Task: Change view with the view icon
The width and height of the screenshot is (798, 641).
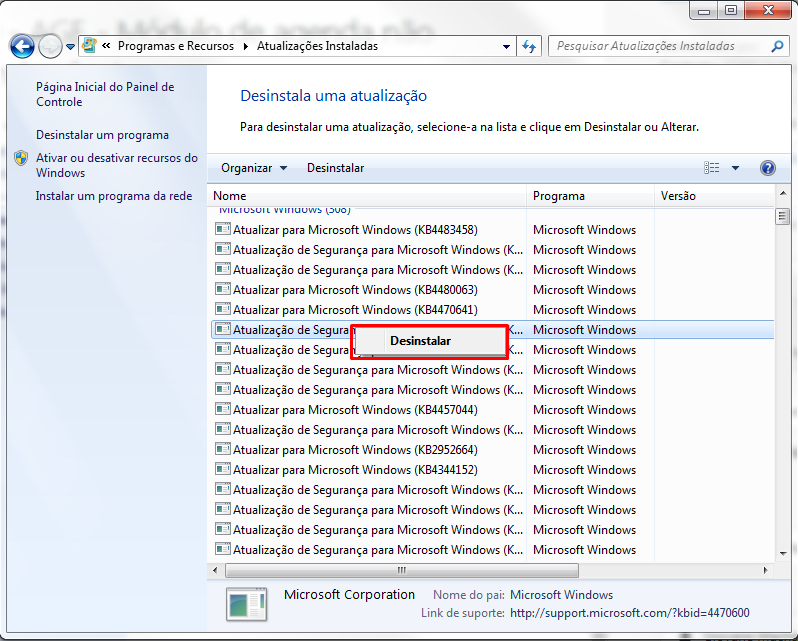Action: [x=711, y=168]
